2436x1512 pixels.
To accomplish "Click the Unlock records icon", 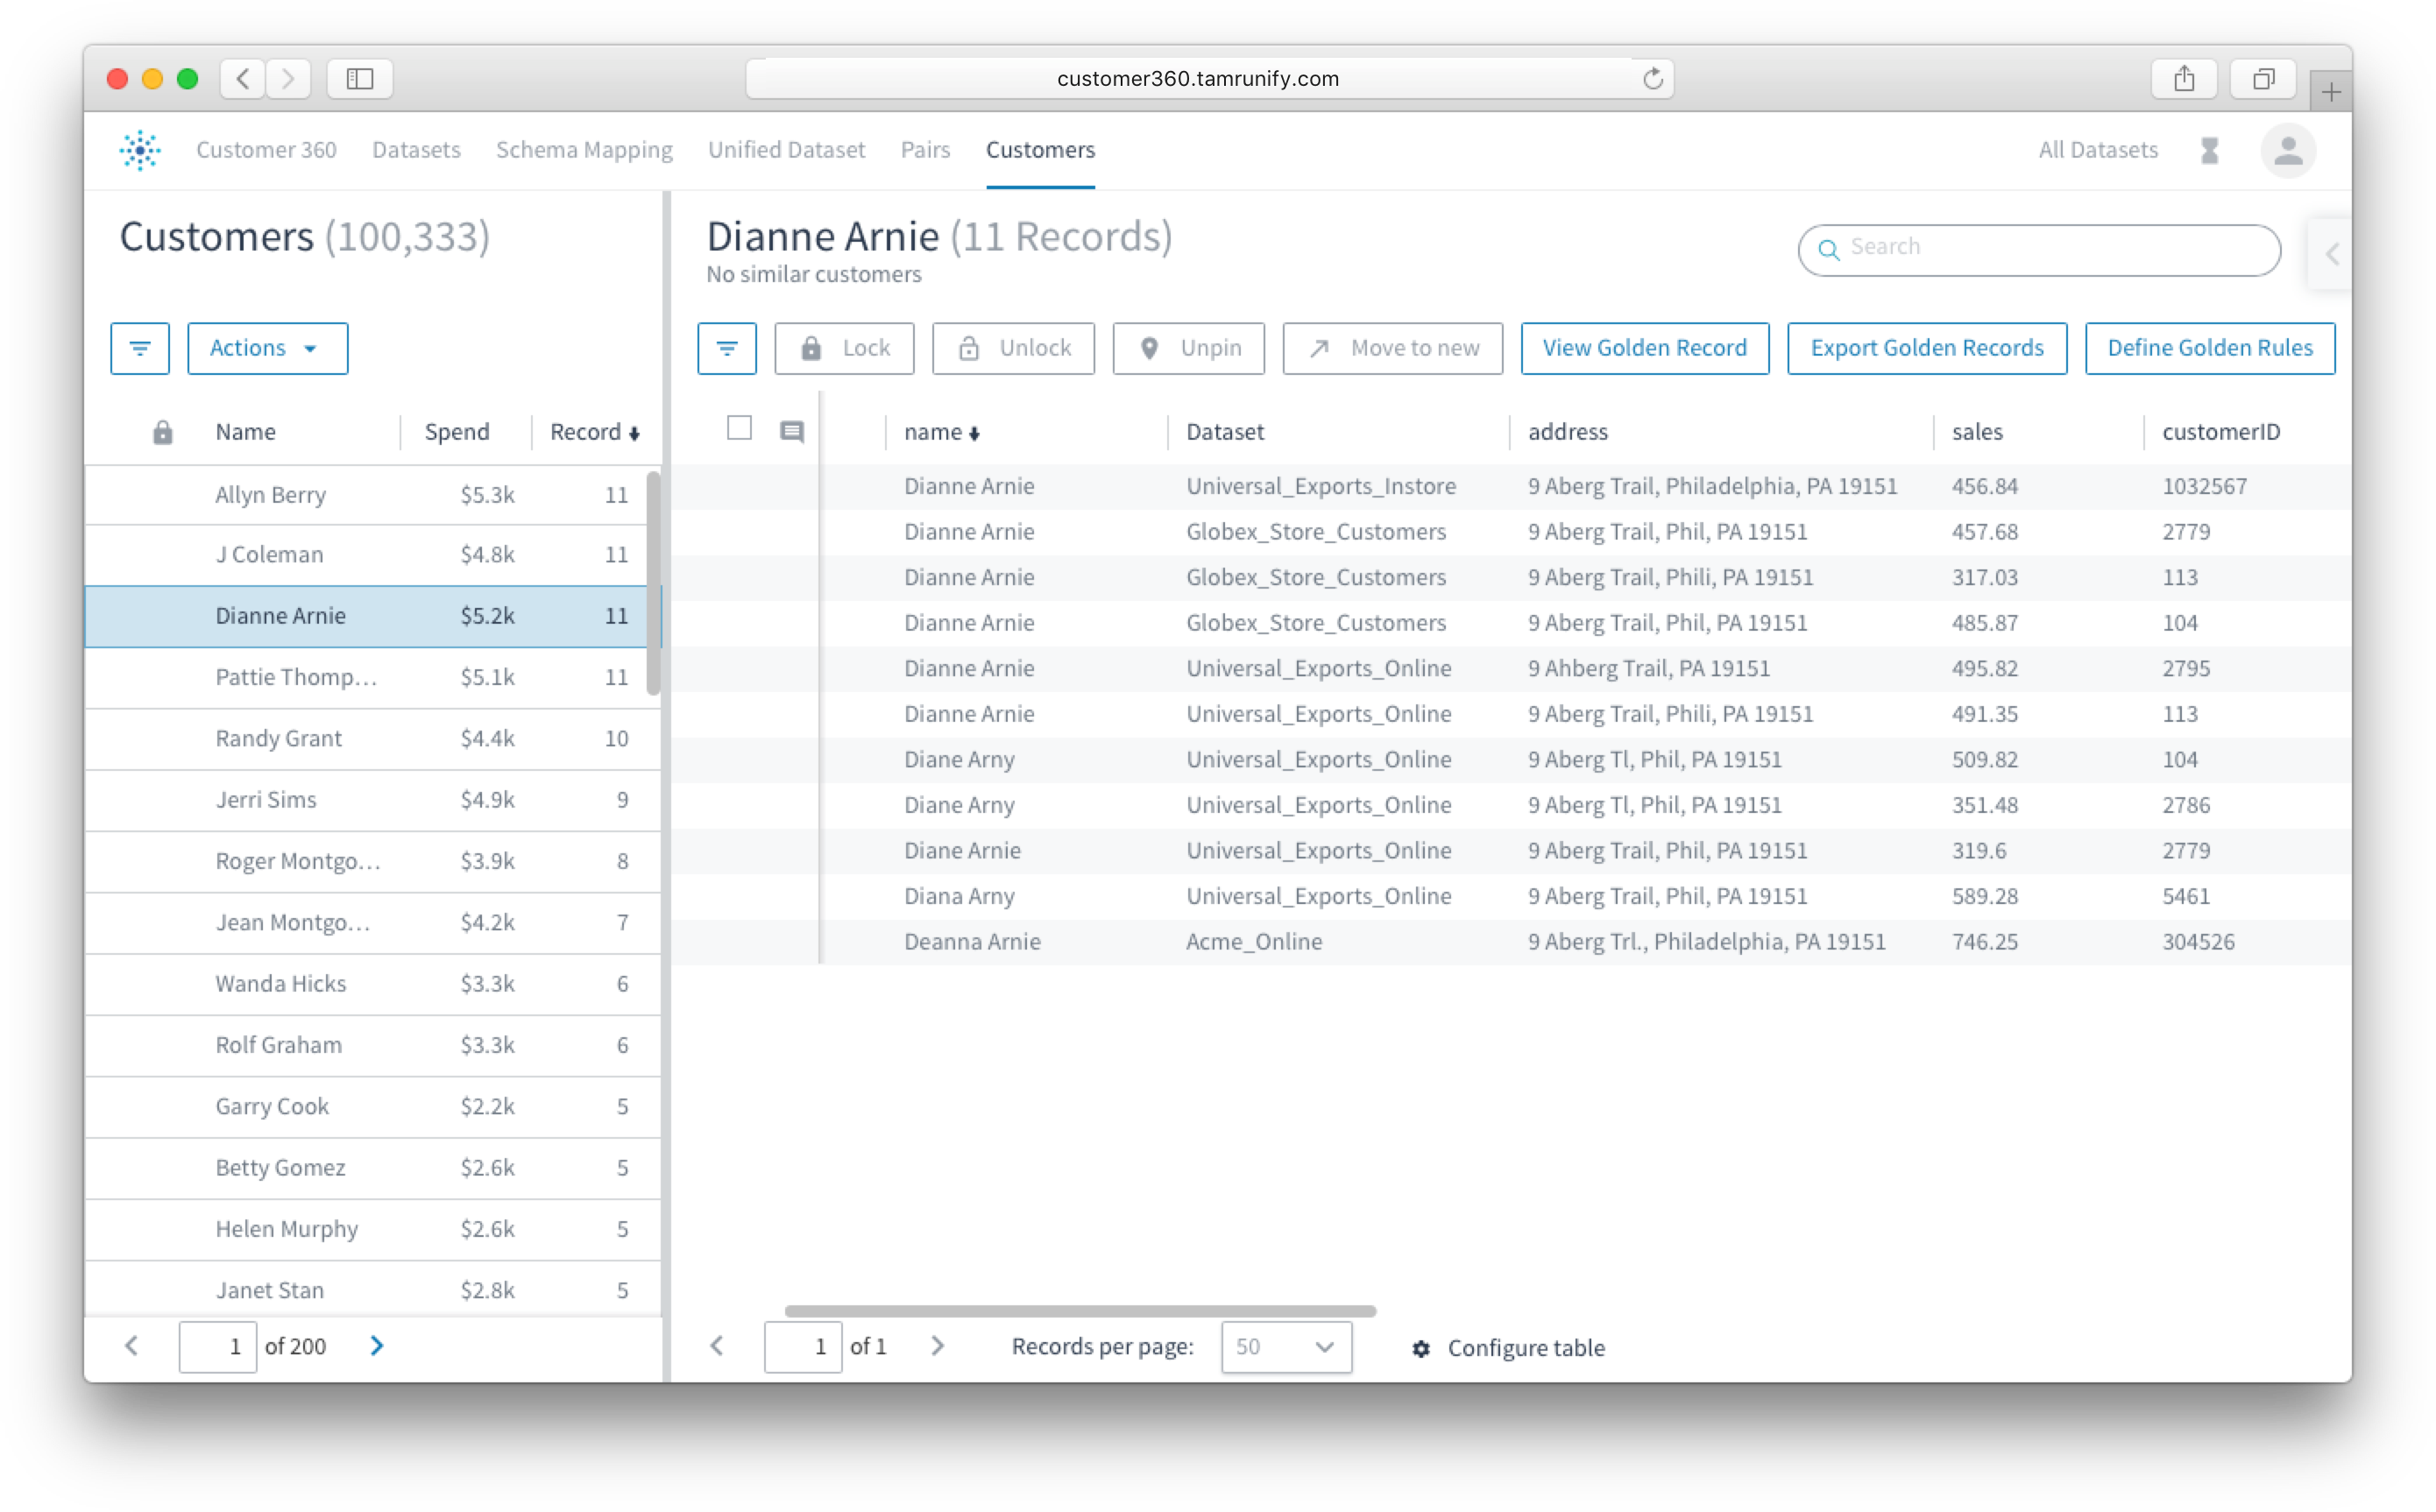I will [x=1013, y=348].
